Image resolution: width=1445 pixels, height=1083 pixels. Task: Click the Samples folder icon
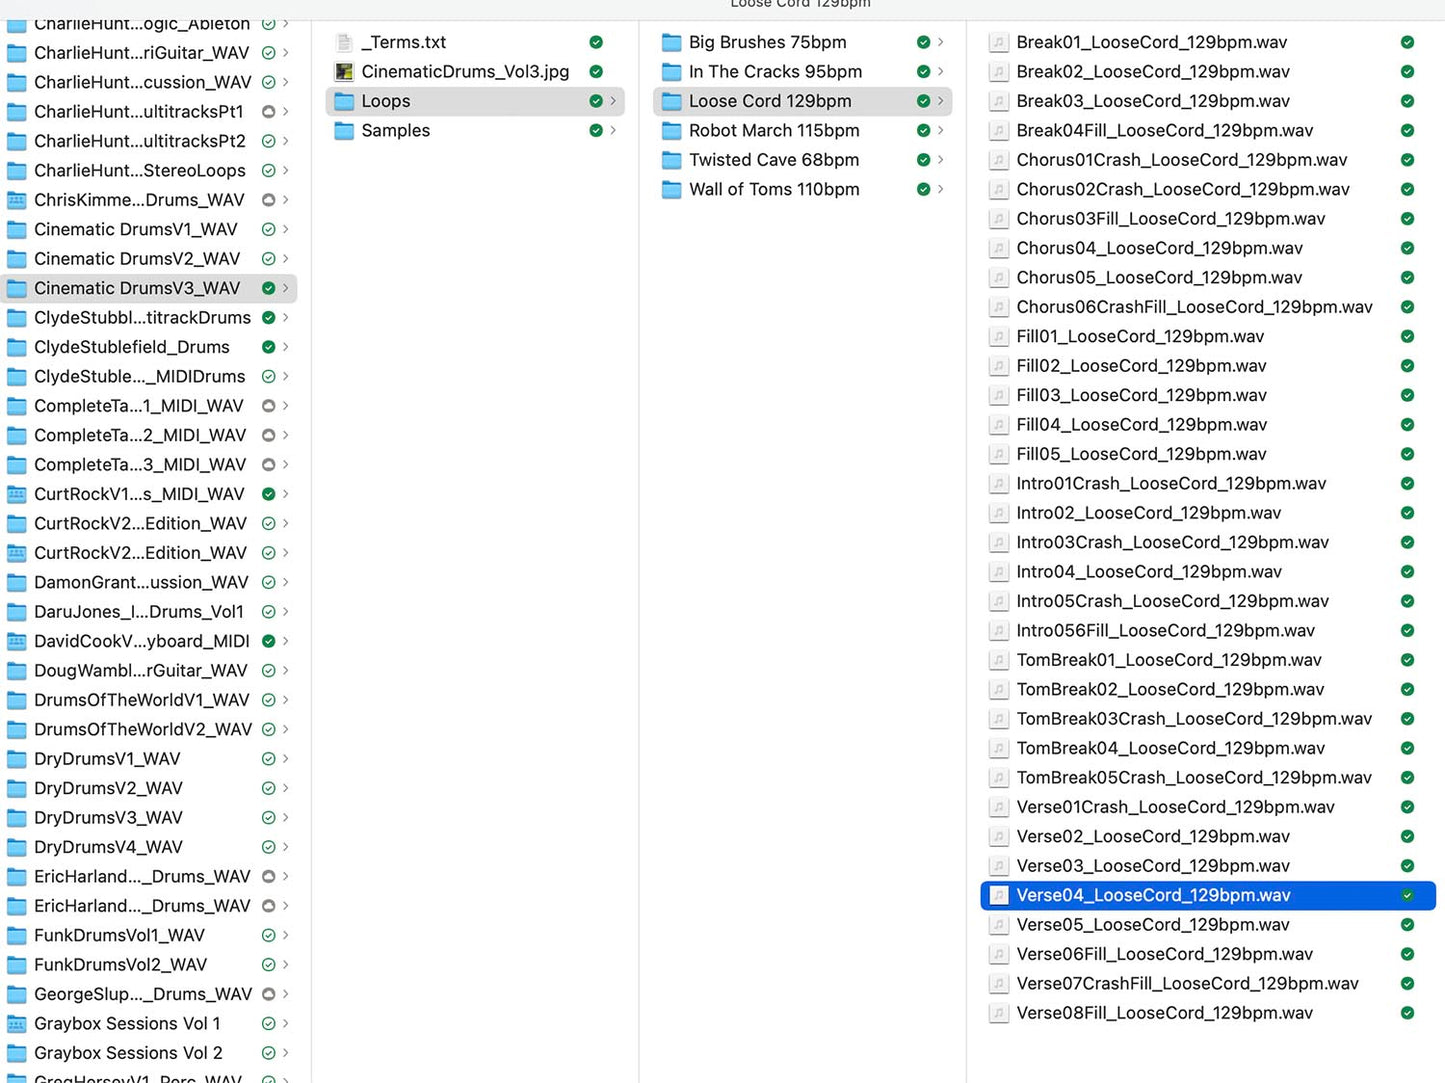[x=344, y=131]
